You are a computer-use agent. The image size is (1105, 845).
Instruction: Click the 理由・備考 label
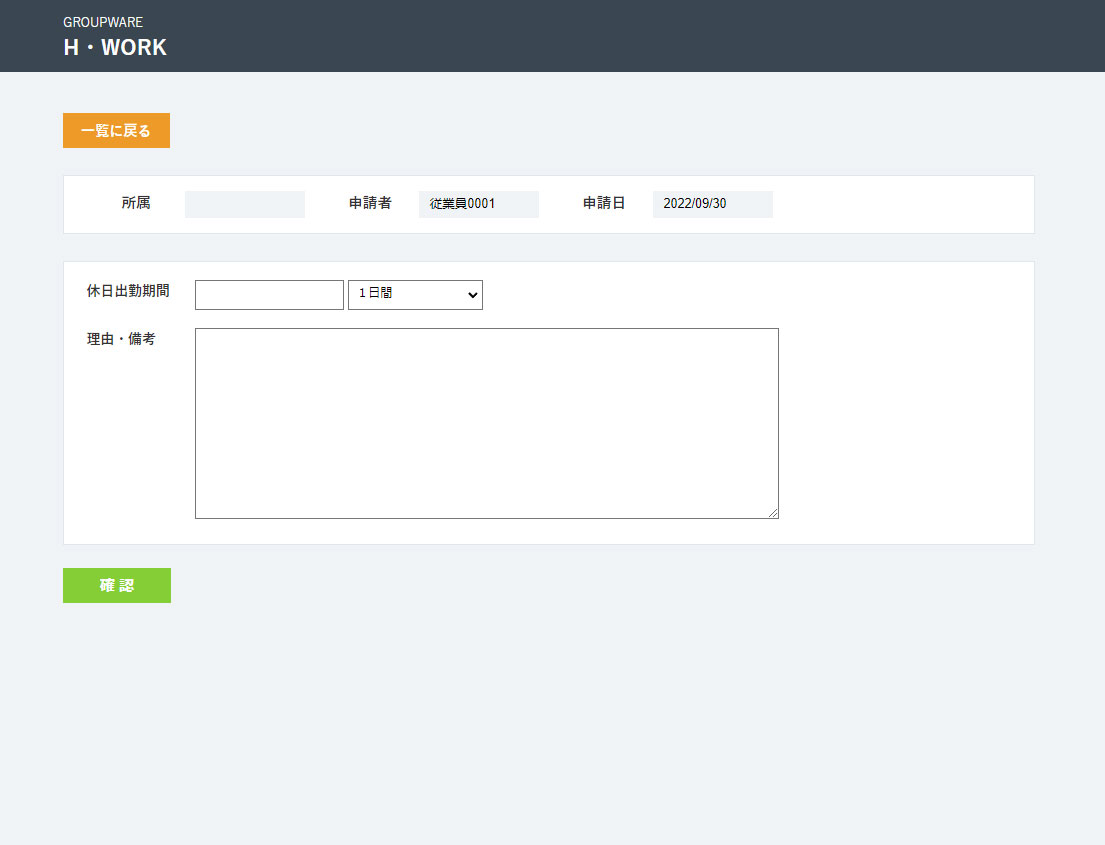121,339
